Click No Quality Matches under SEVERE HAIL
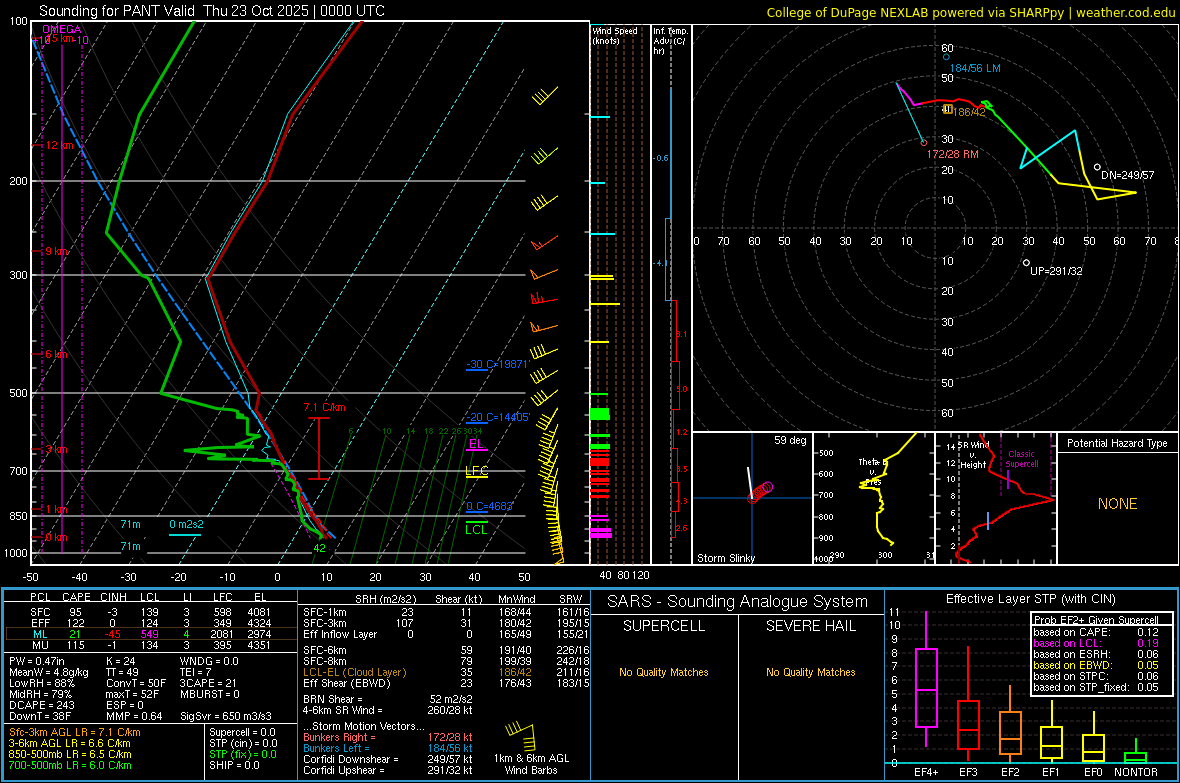The width and height of the screenshot is (1180, 783). tap(811, 672)
